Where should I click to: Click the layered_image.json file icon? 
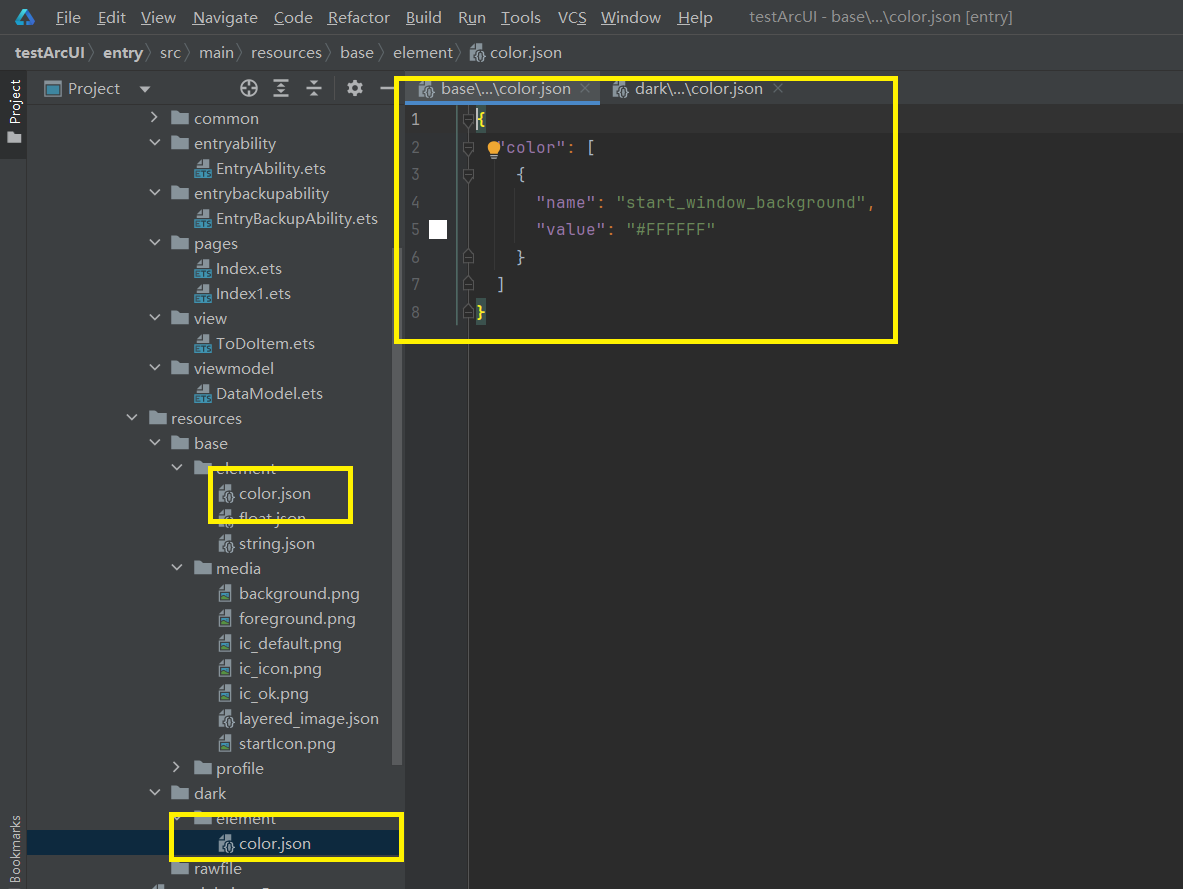[226, 719]
